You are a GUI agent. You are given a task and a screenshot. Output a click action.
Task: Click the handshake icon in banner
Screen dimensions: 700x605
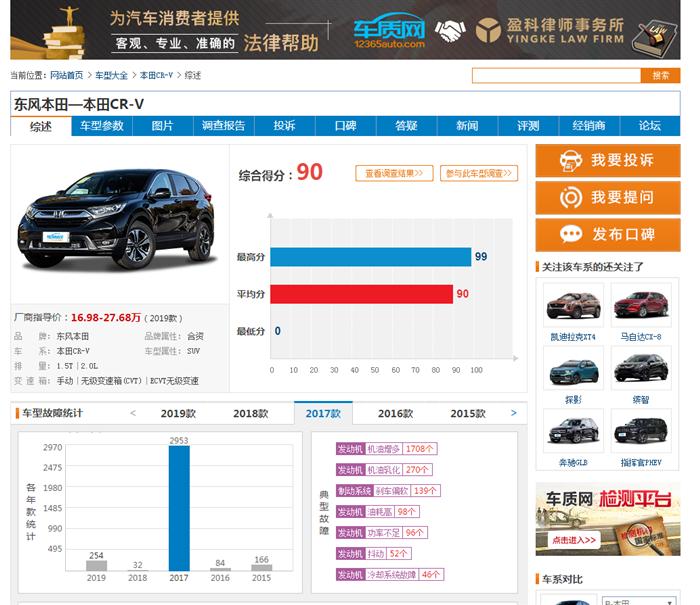click(450, 31)
